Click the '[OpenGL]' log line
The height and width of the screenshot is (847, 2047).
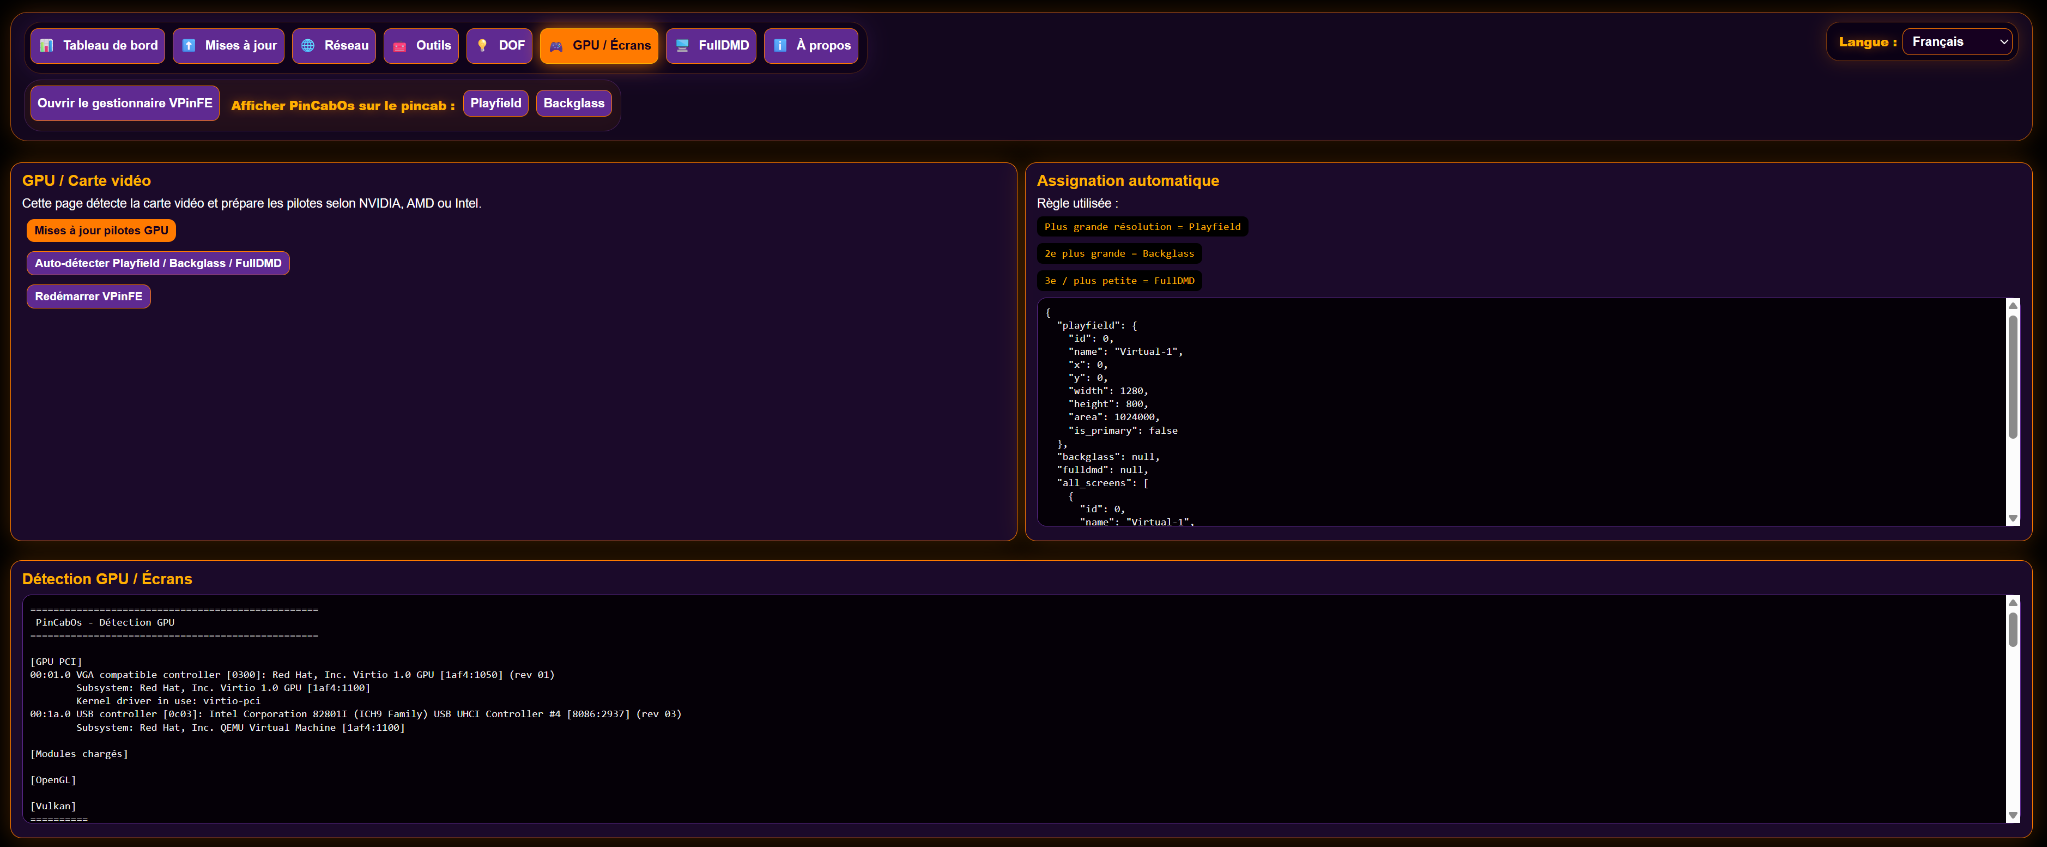[x=53, y=780]
